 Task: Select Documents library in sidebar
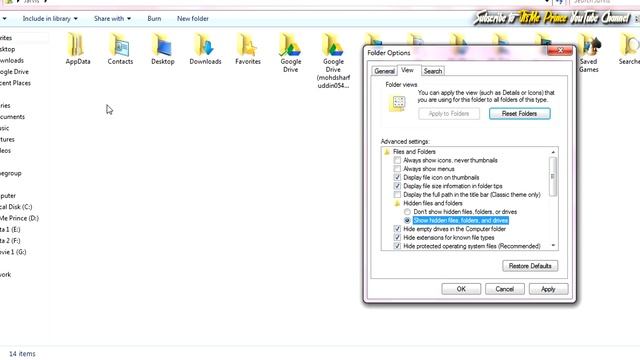coord(12,117)
